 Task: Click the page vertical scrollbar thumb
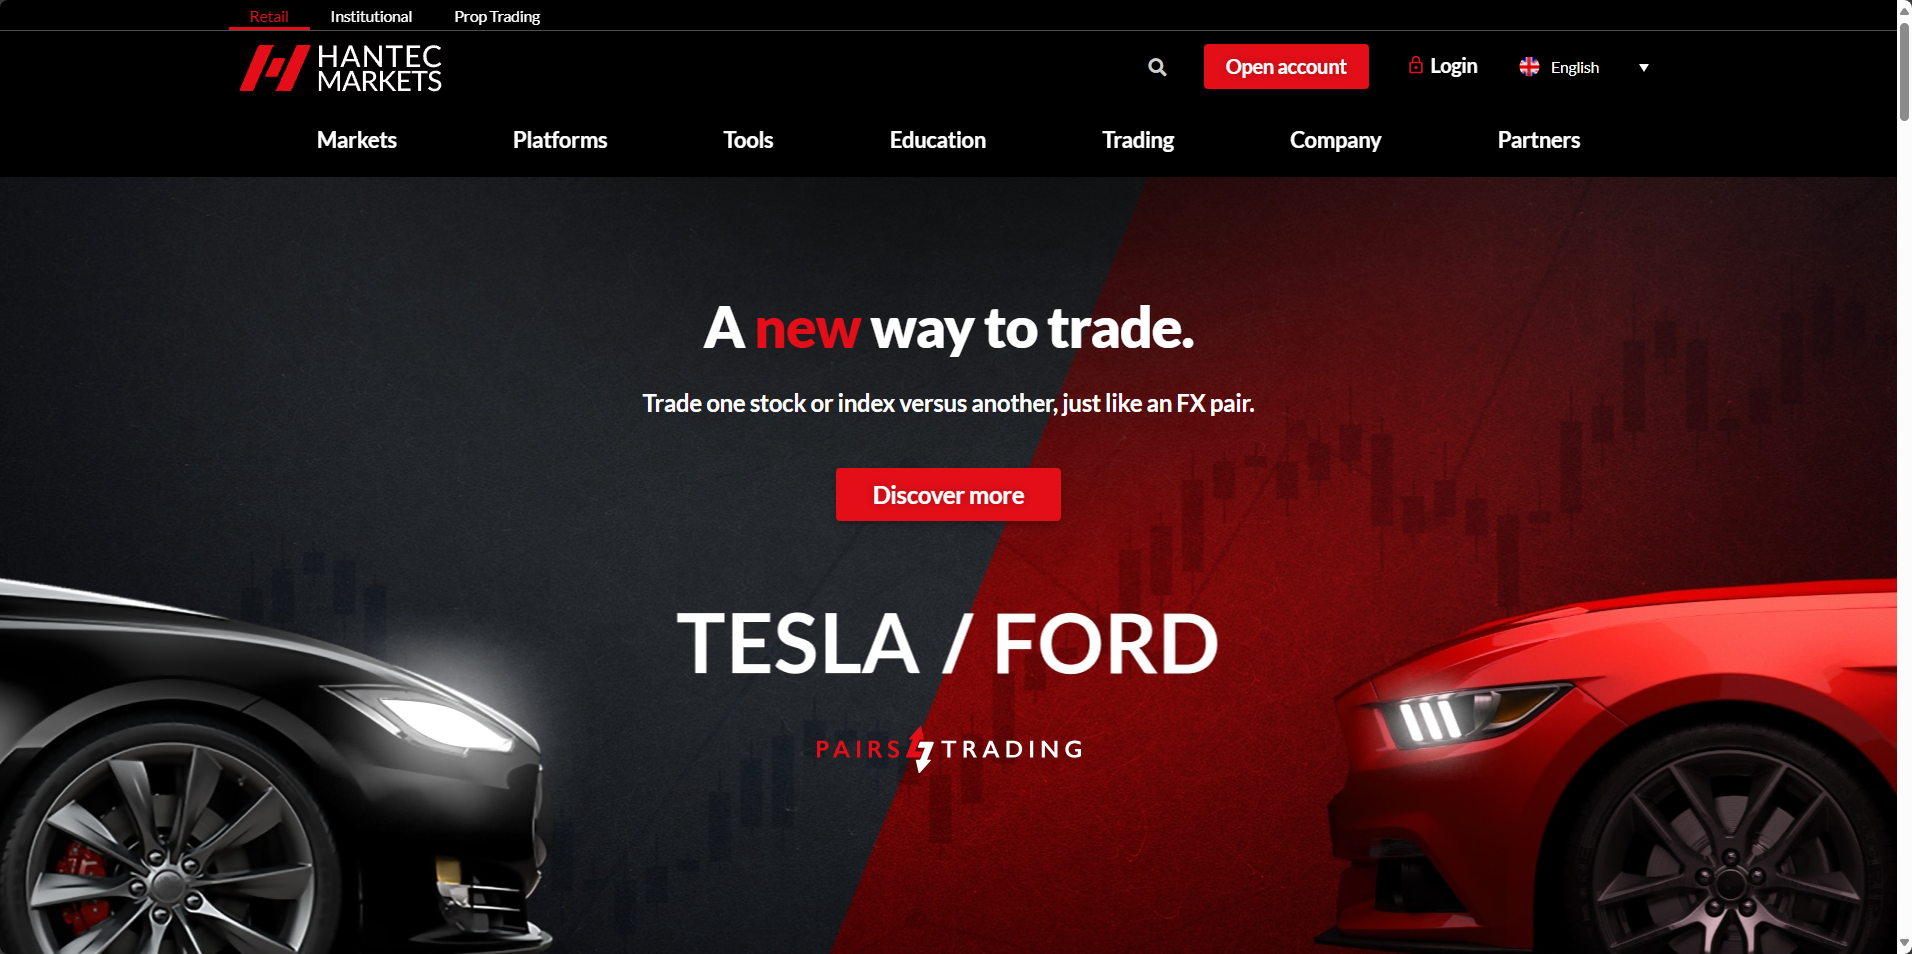click(1904, 70)
